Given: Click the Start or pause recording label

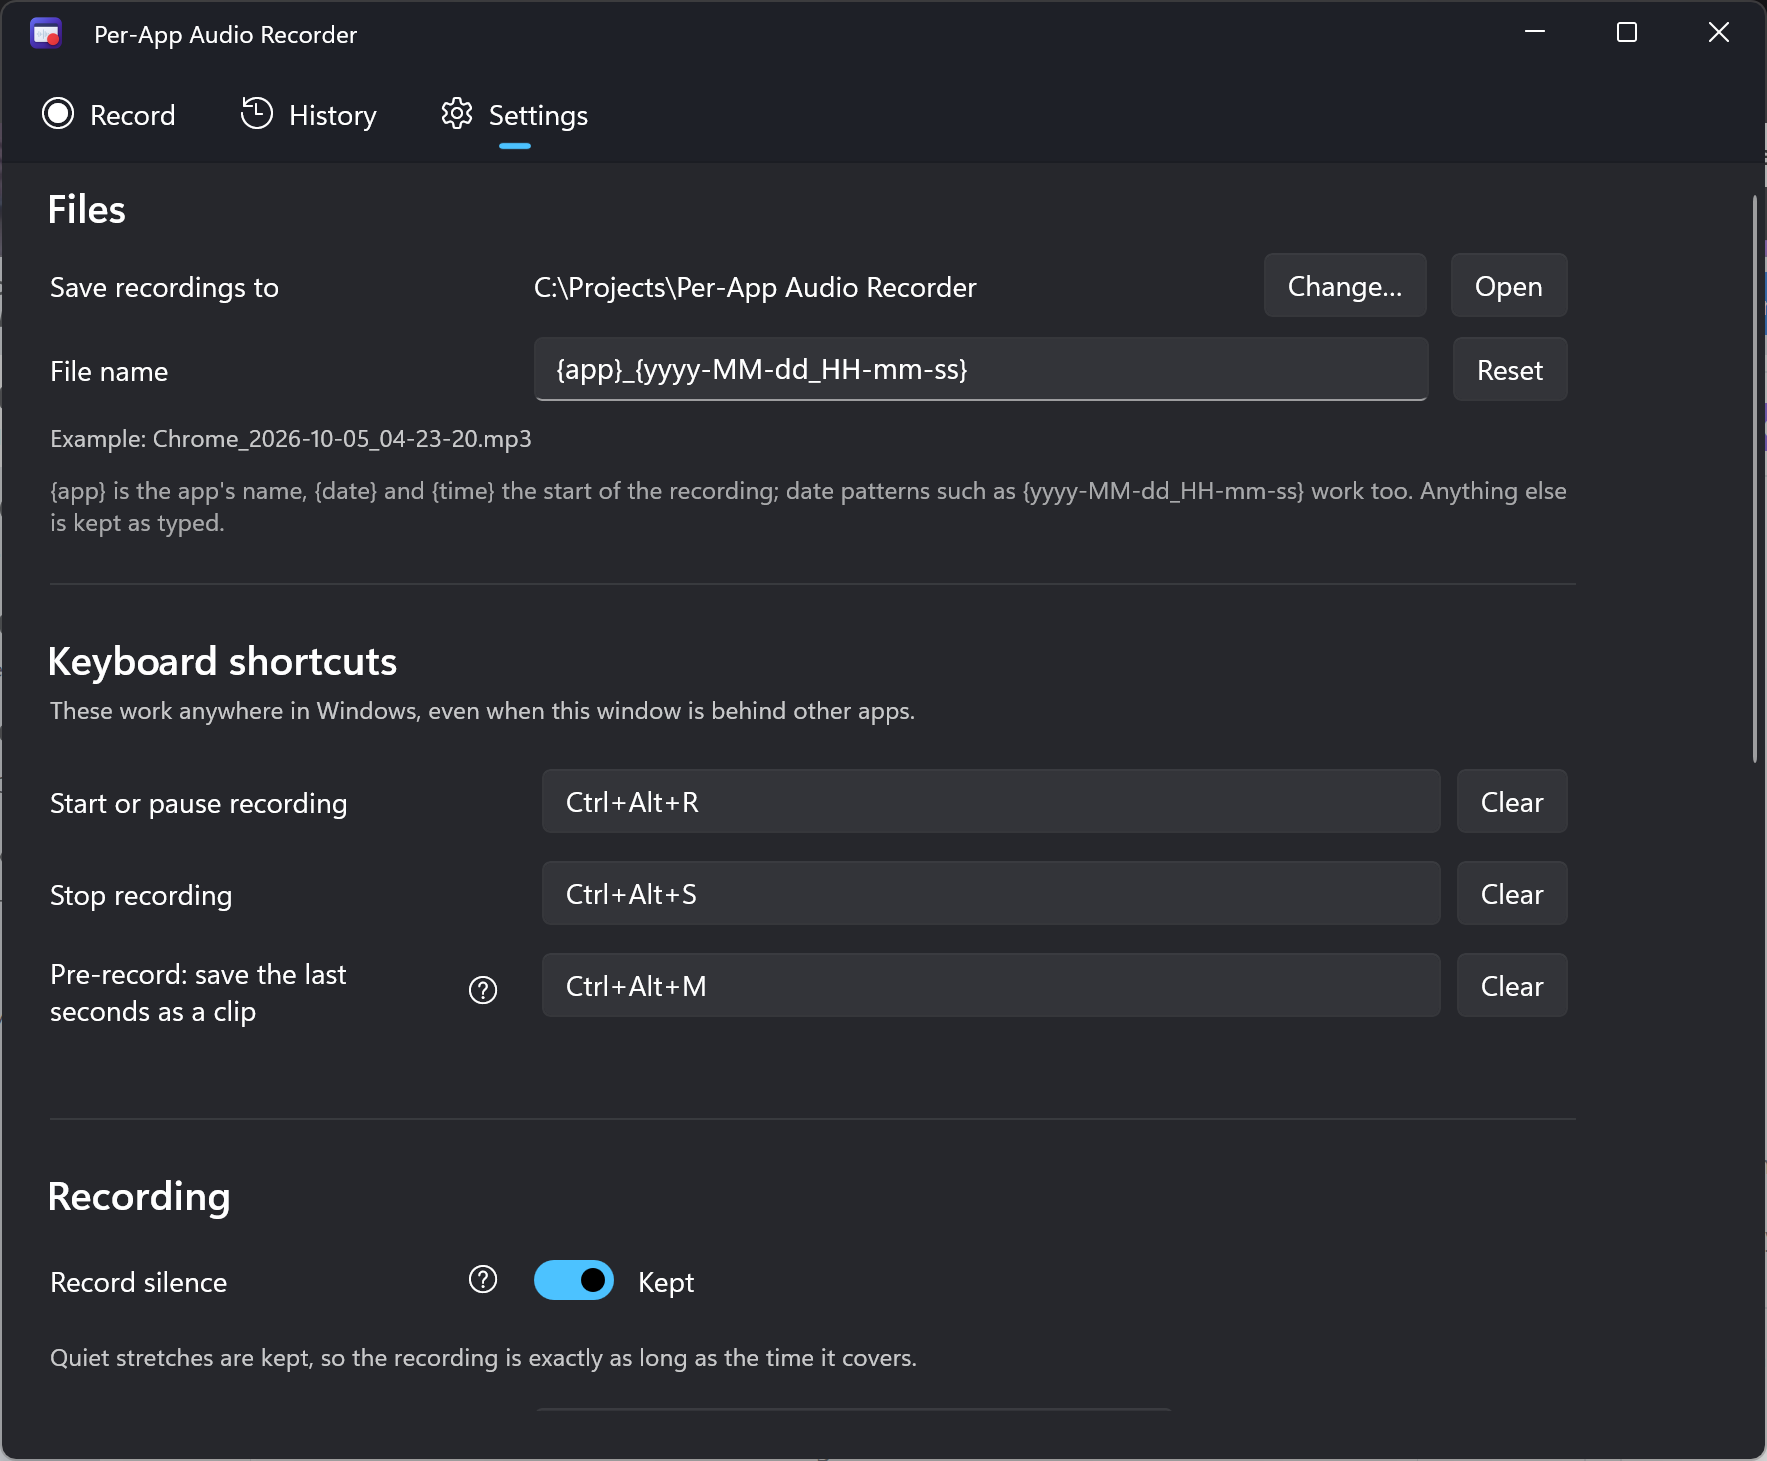Looking at the screenshot, I should [x=199, y=804].
